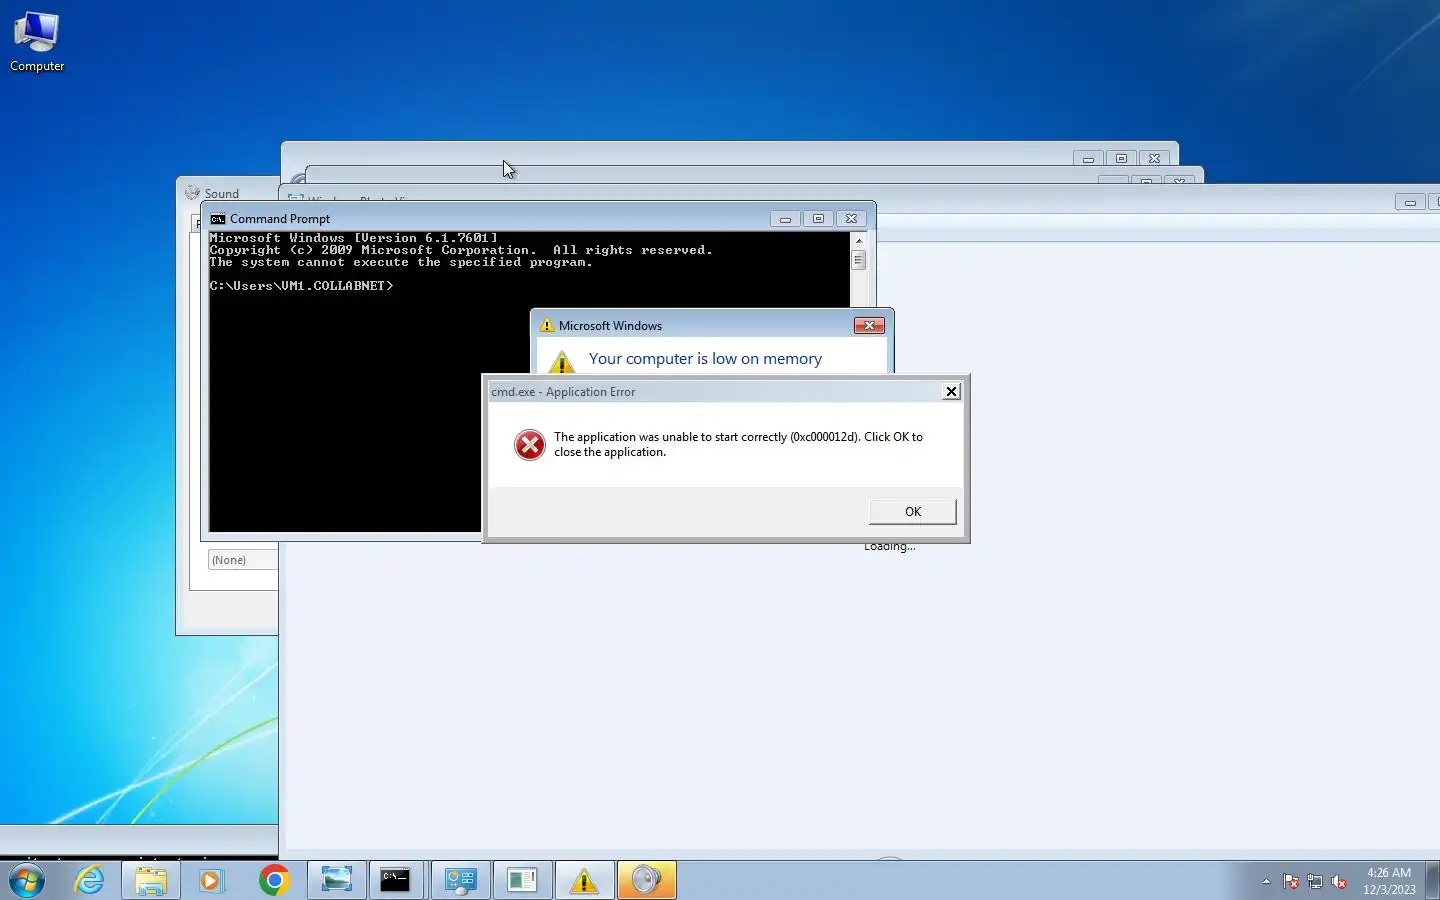The image size is (1440, 900).
Task: Open Action Center flag in system tray
Action: pyautogui.click(x=1291, y=881)
